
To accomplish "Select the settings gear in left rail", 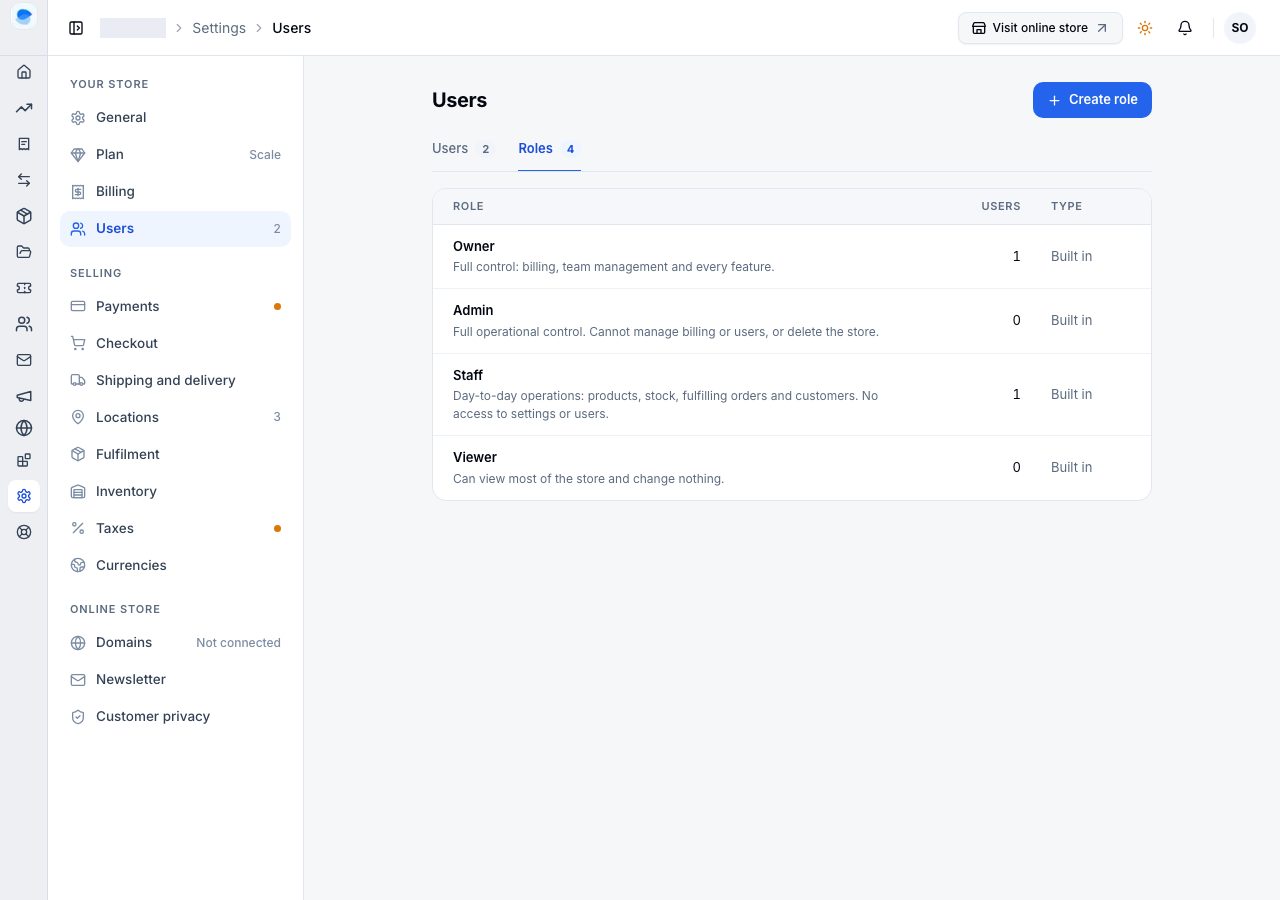I will click(x=24, y=496).
